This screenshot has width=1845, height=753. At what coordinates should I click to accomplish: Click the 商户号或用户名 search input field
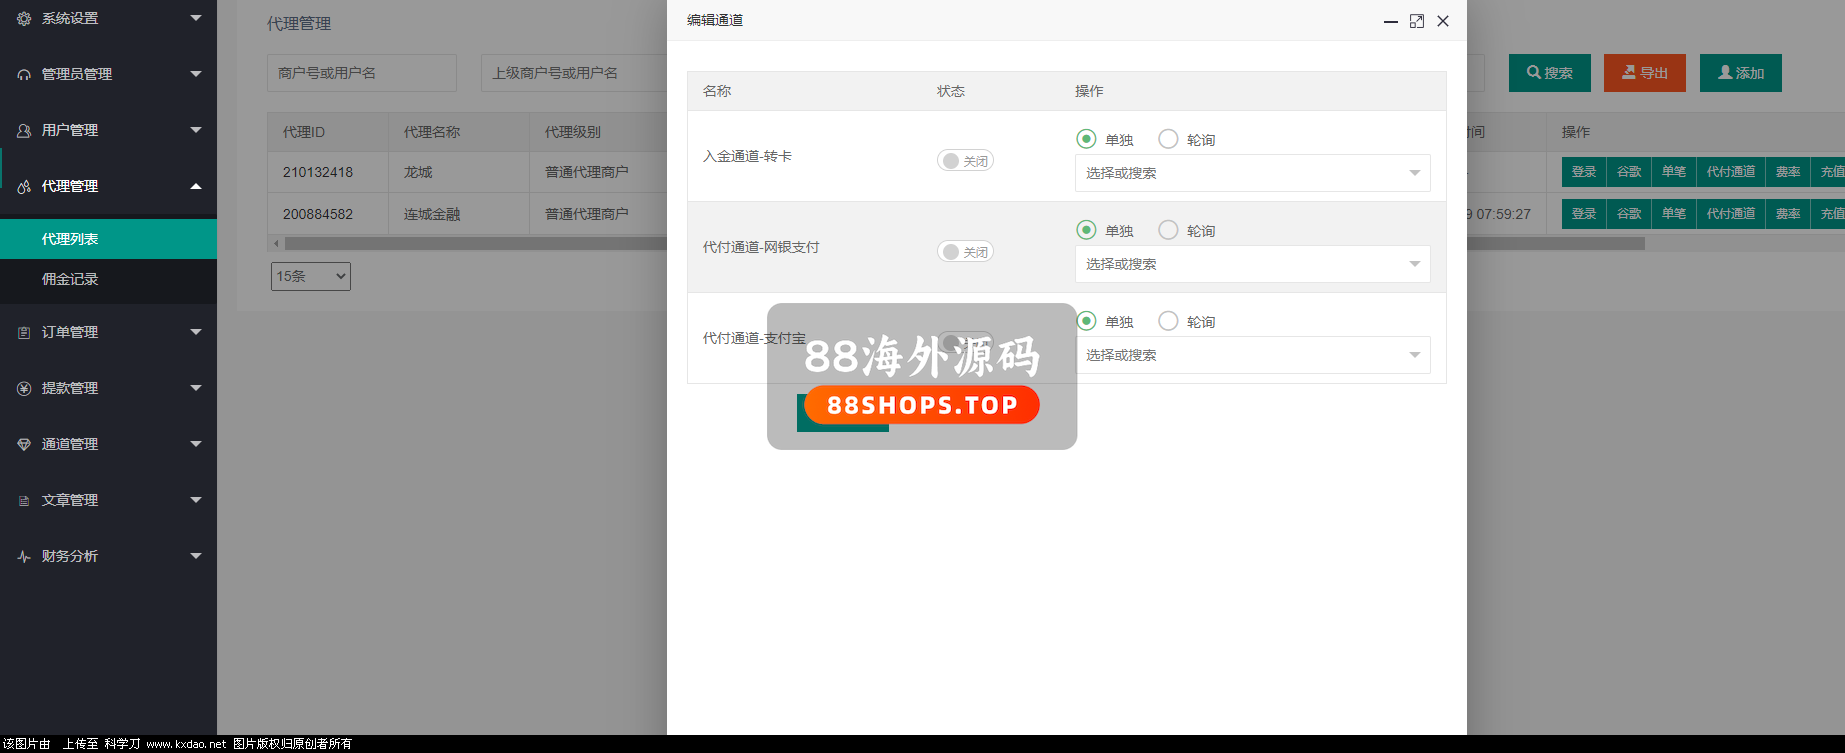361,73
